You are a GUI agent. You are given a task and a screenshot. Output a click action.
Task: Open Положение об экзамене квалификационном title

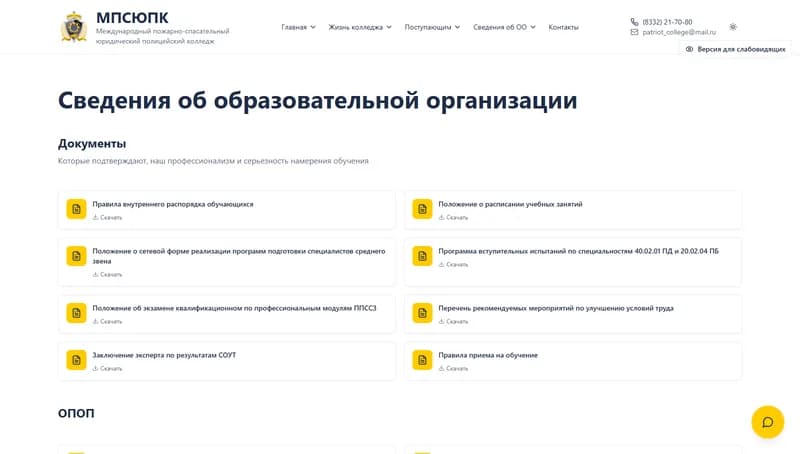pos(234,308)
